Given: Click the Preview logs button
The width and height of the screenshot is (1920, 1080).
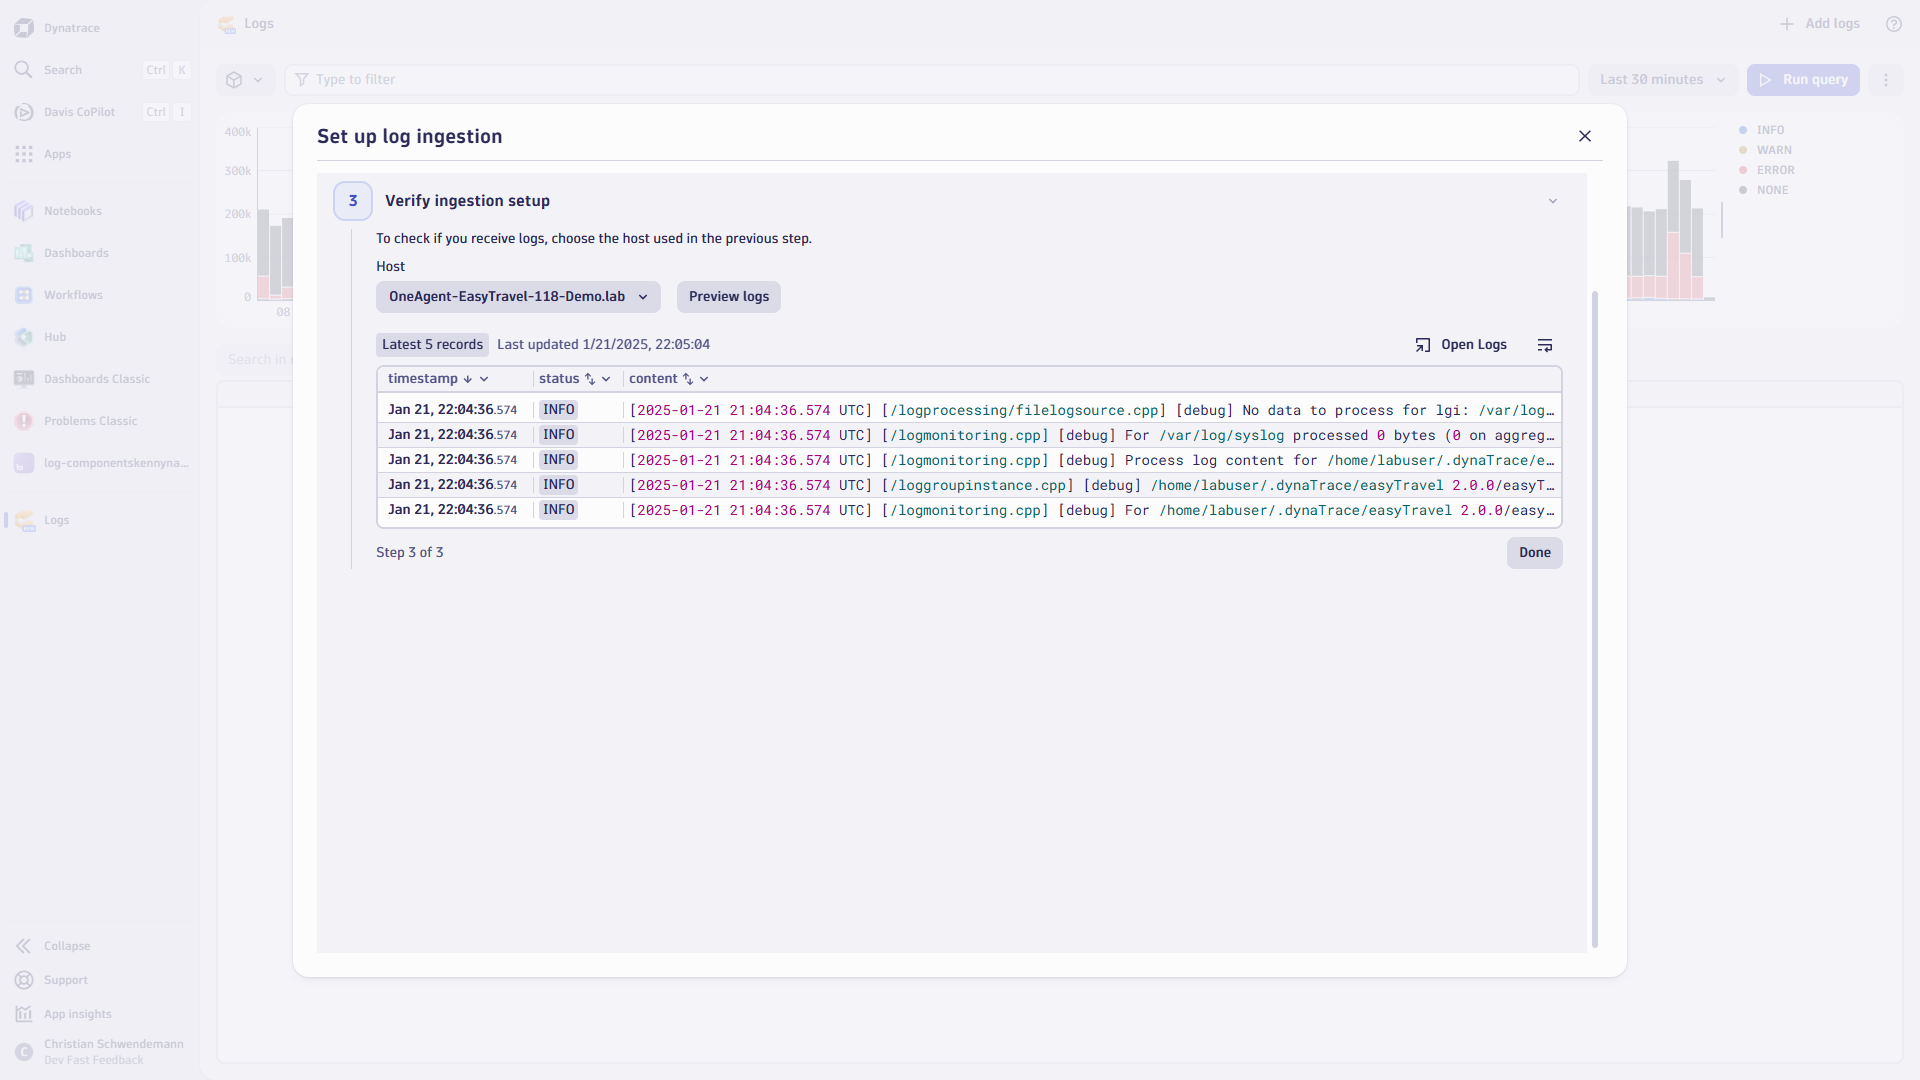Looking at the screenshot, I should (728, 296).
